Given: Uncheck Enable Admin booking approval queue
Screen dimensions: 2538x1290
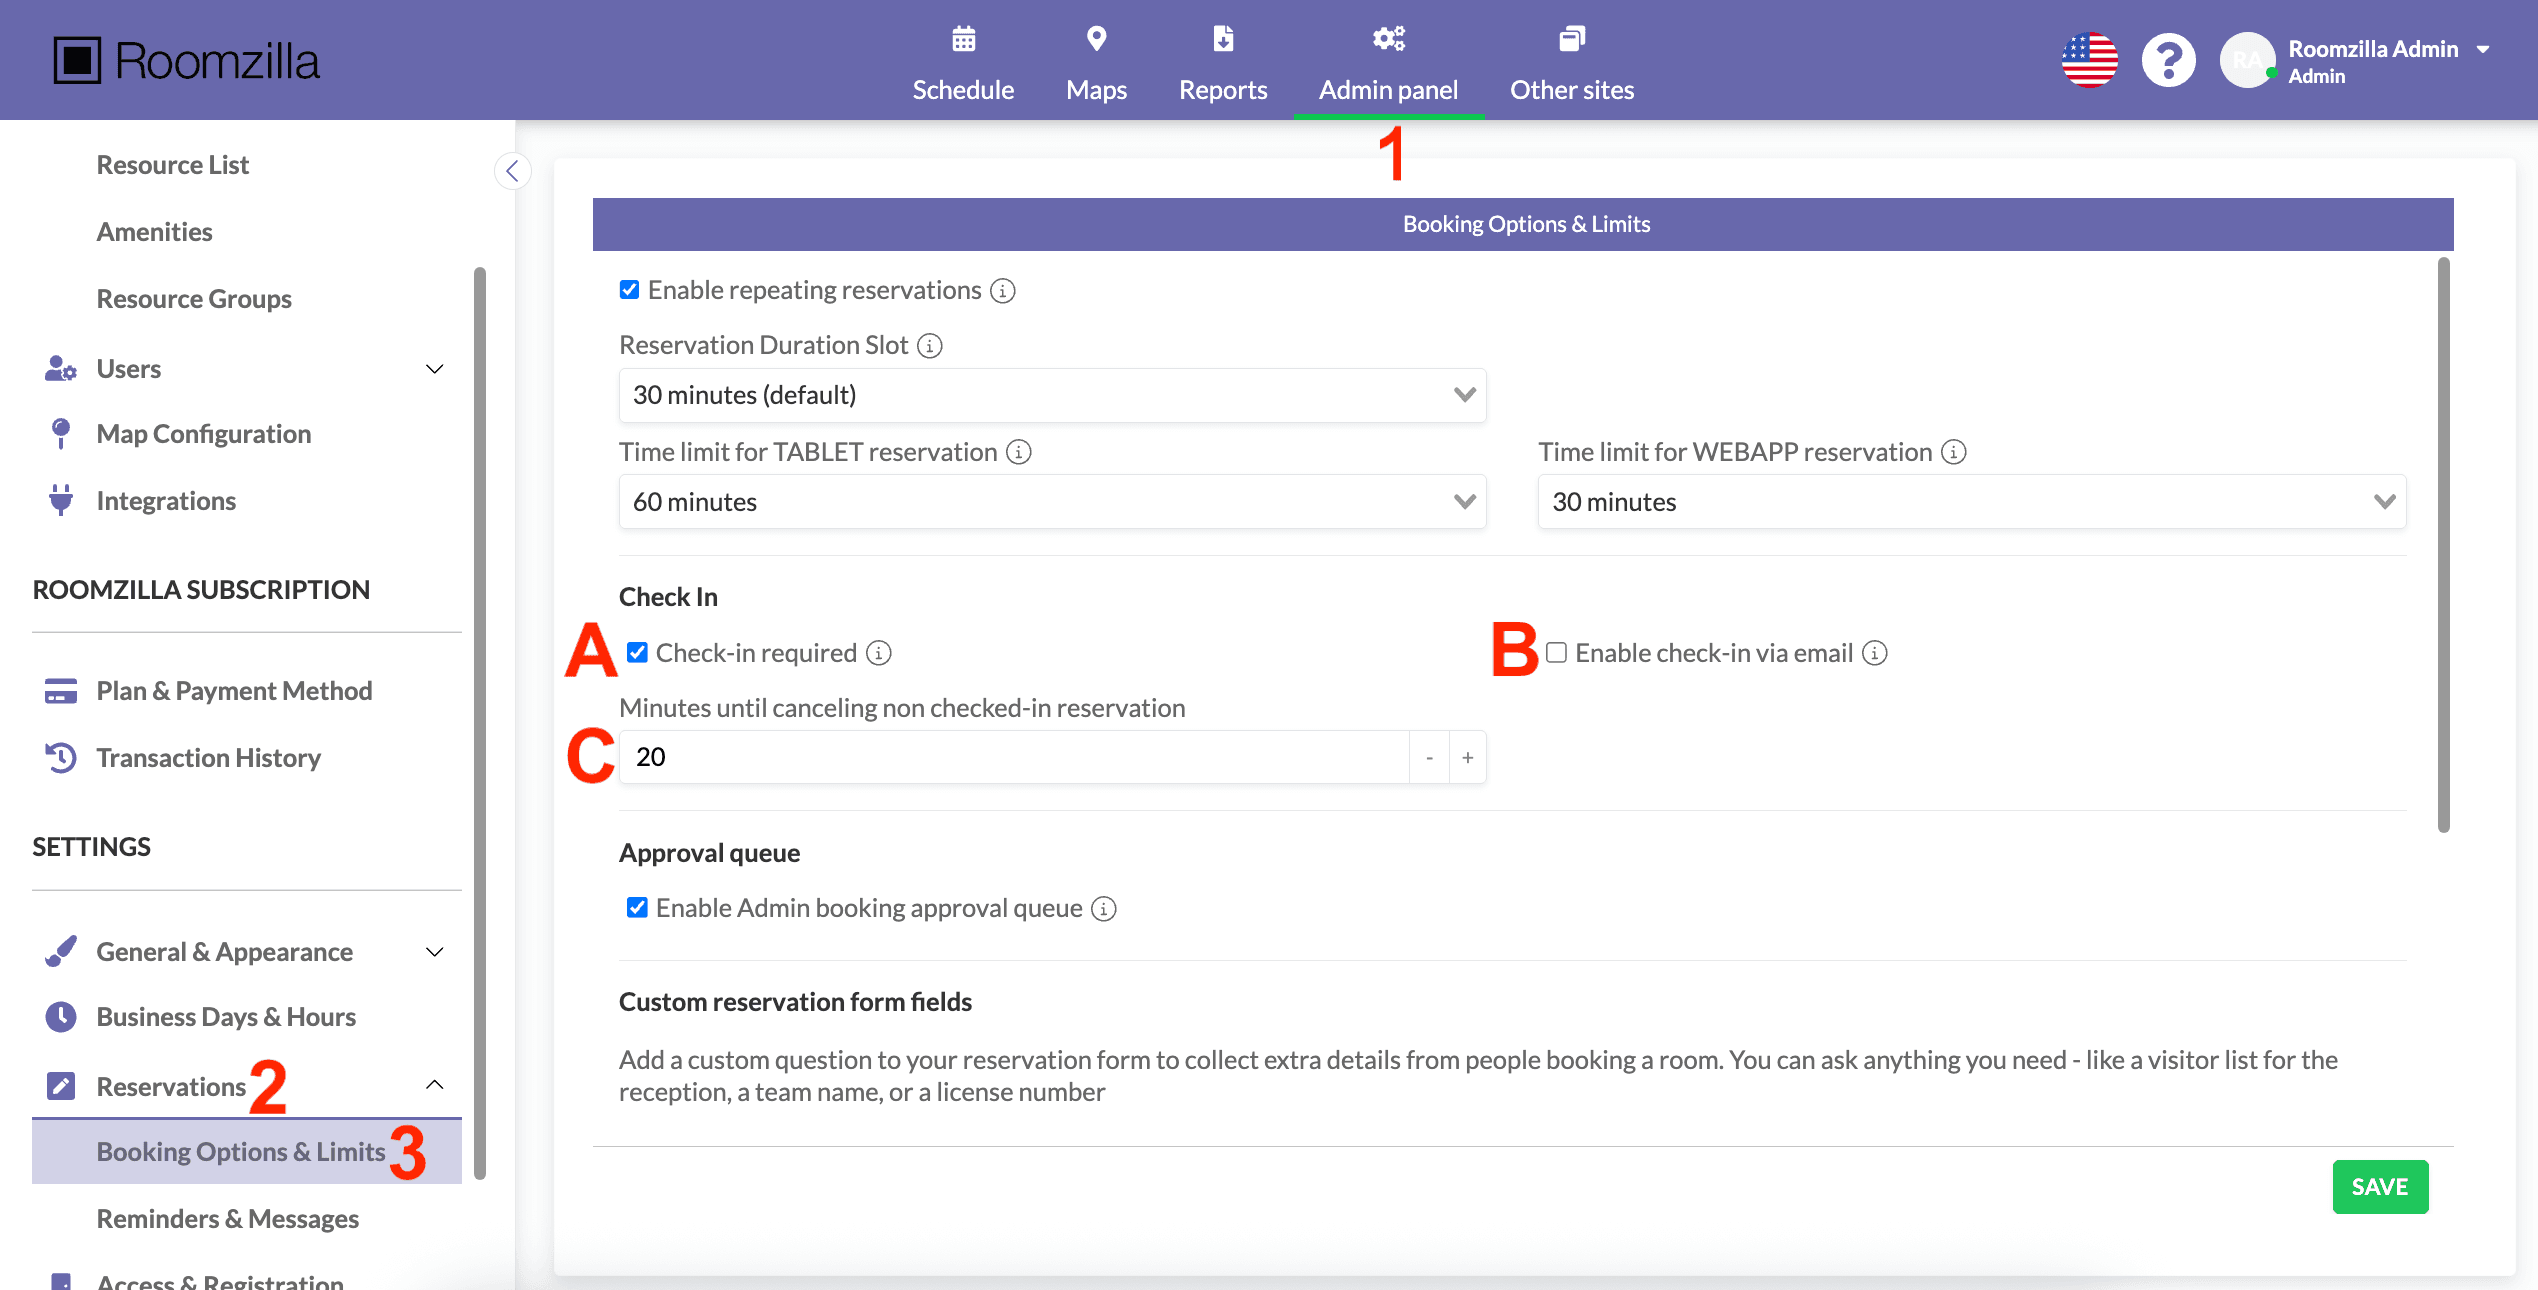Looking at the screenshot, I should pos(637,908).
